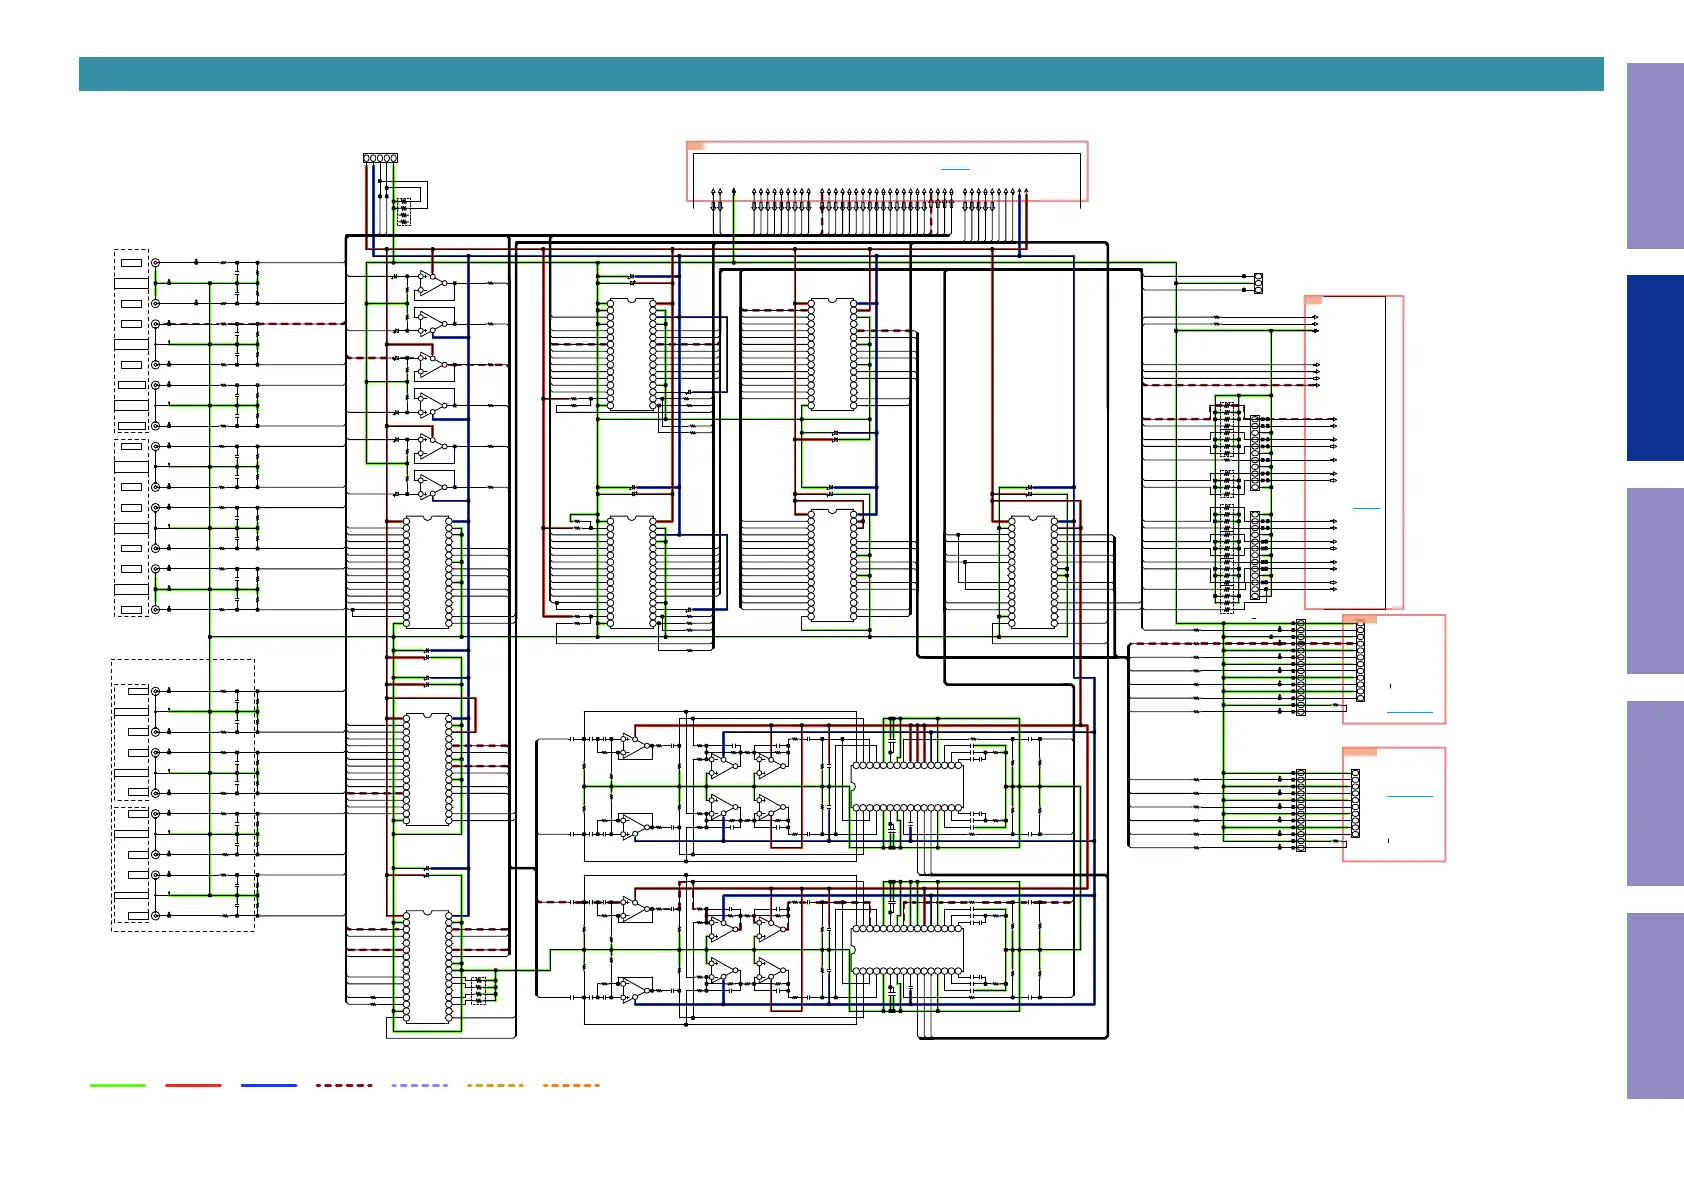1684x1191 pixels.
Task: Follow the blue link in upper small pink box
Action: point(1410,712)
